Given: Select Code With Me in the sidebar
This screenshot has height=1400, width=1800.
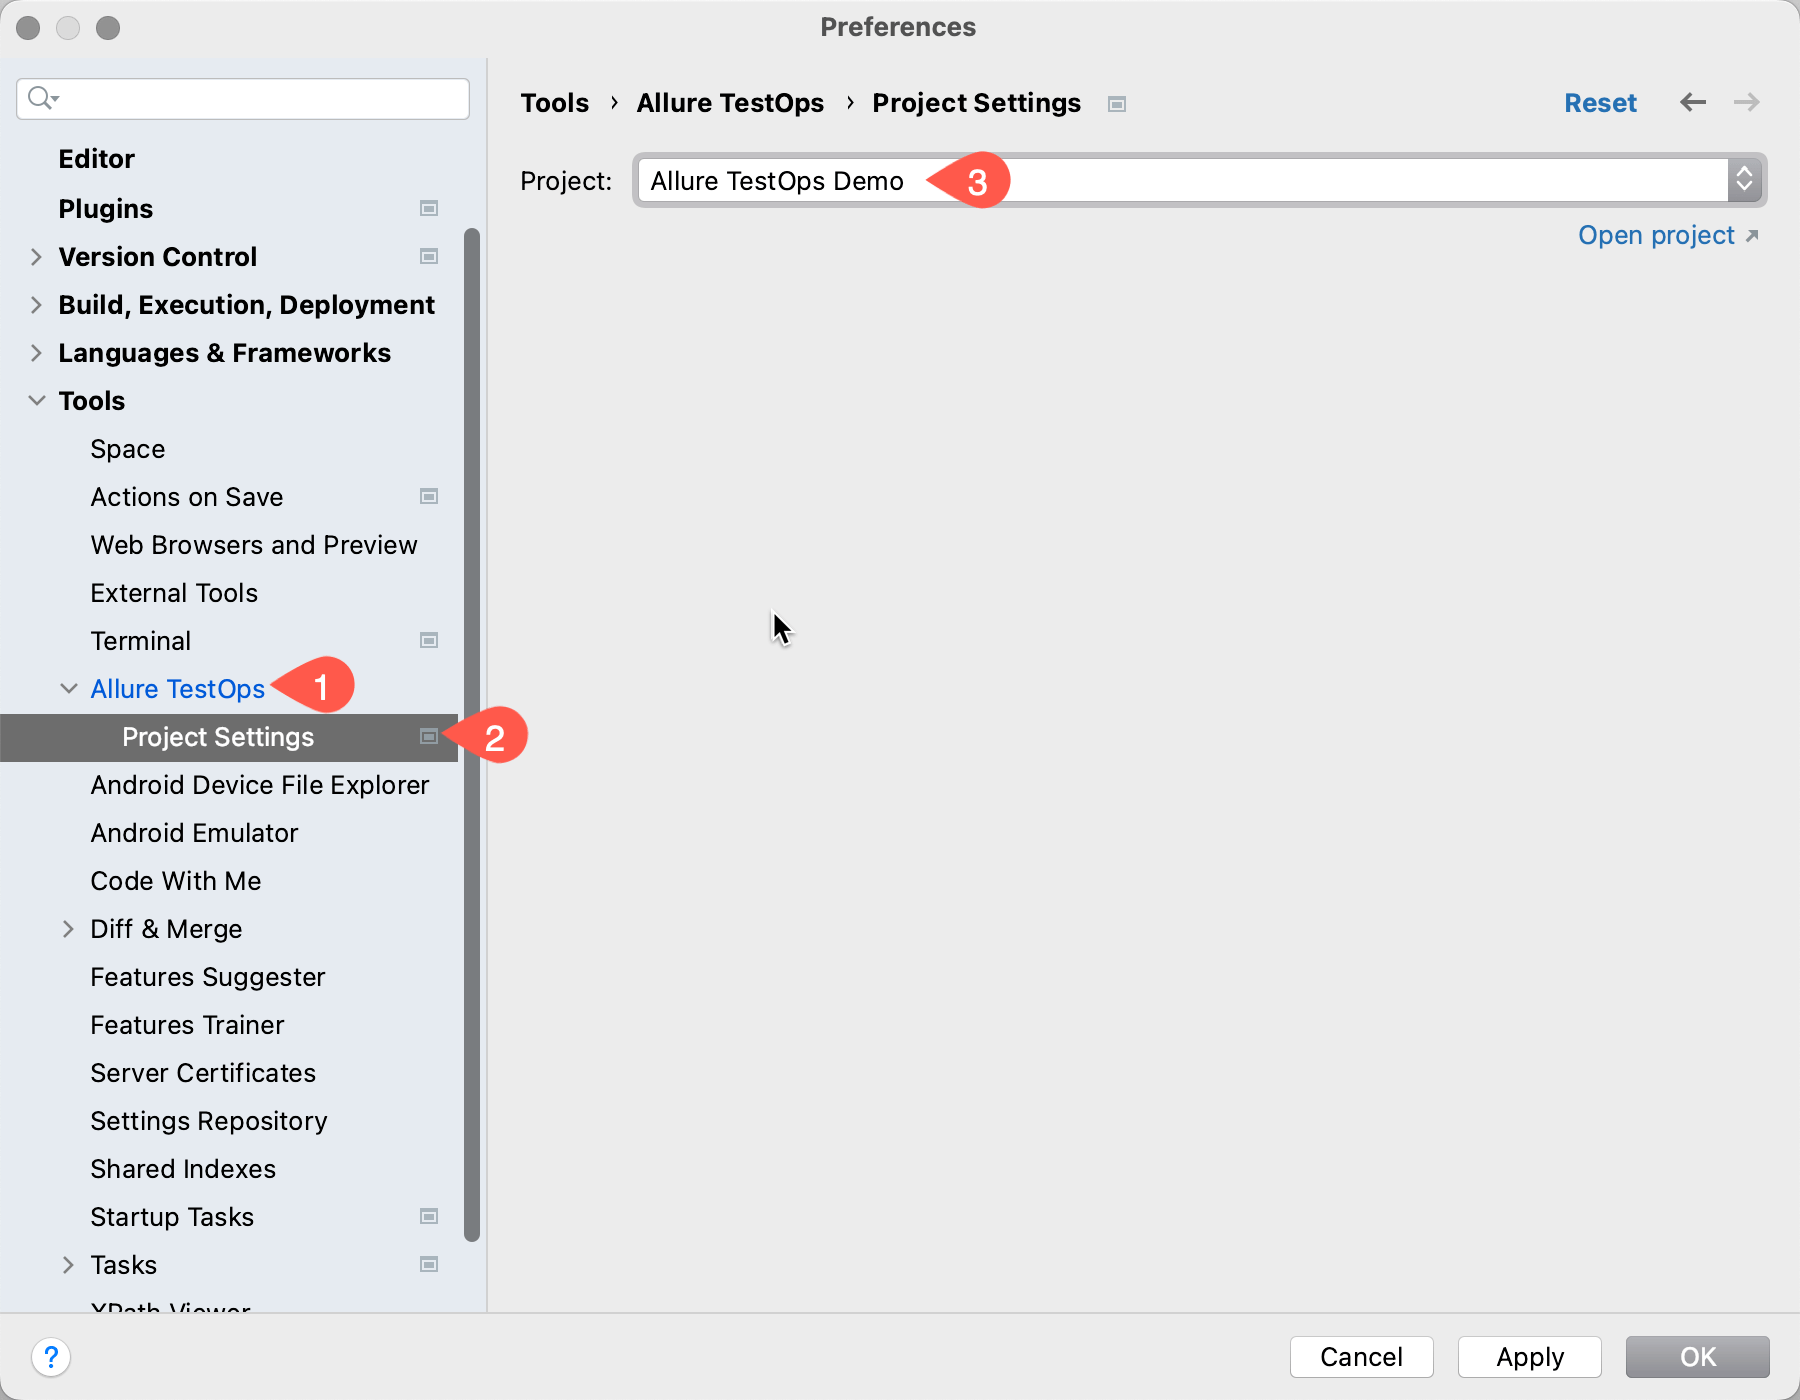Looking at the screenshot, I should click(175, 881).
